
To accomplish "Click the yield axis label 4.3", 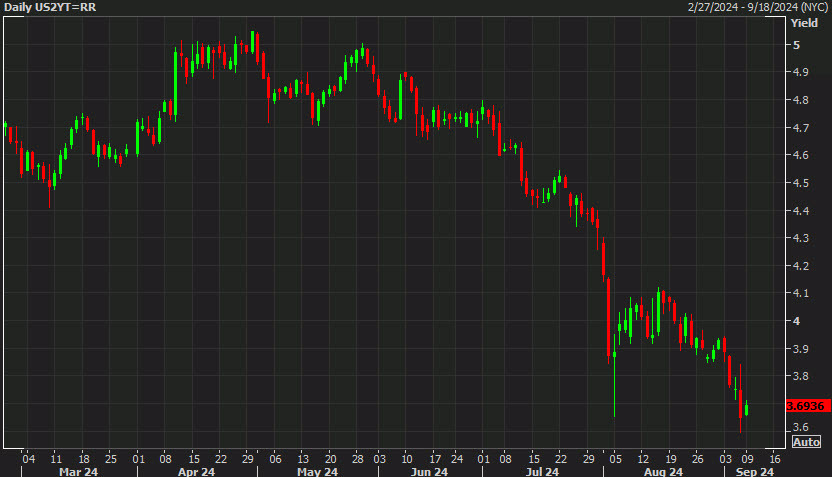I will pyautogui.click(x=800, y=238).
